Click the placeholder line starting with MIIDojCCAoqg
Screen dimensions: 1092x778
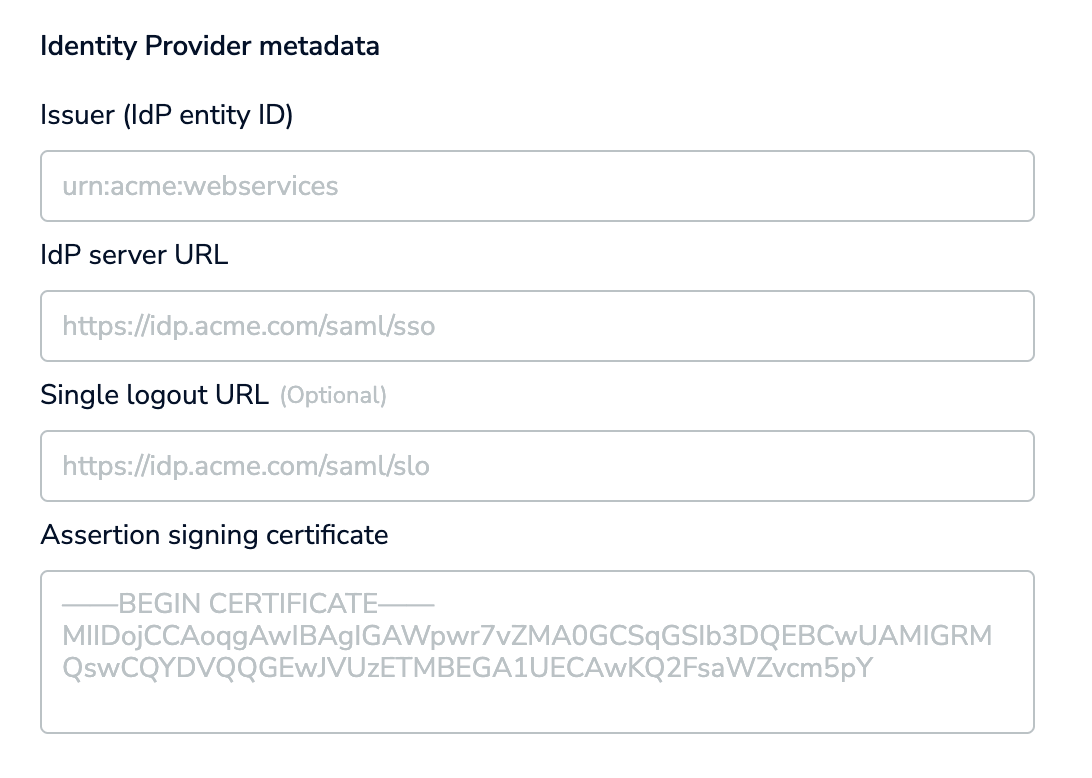point(526,636)
